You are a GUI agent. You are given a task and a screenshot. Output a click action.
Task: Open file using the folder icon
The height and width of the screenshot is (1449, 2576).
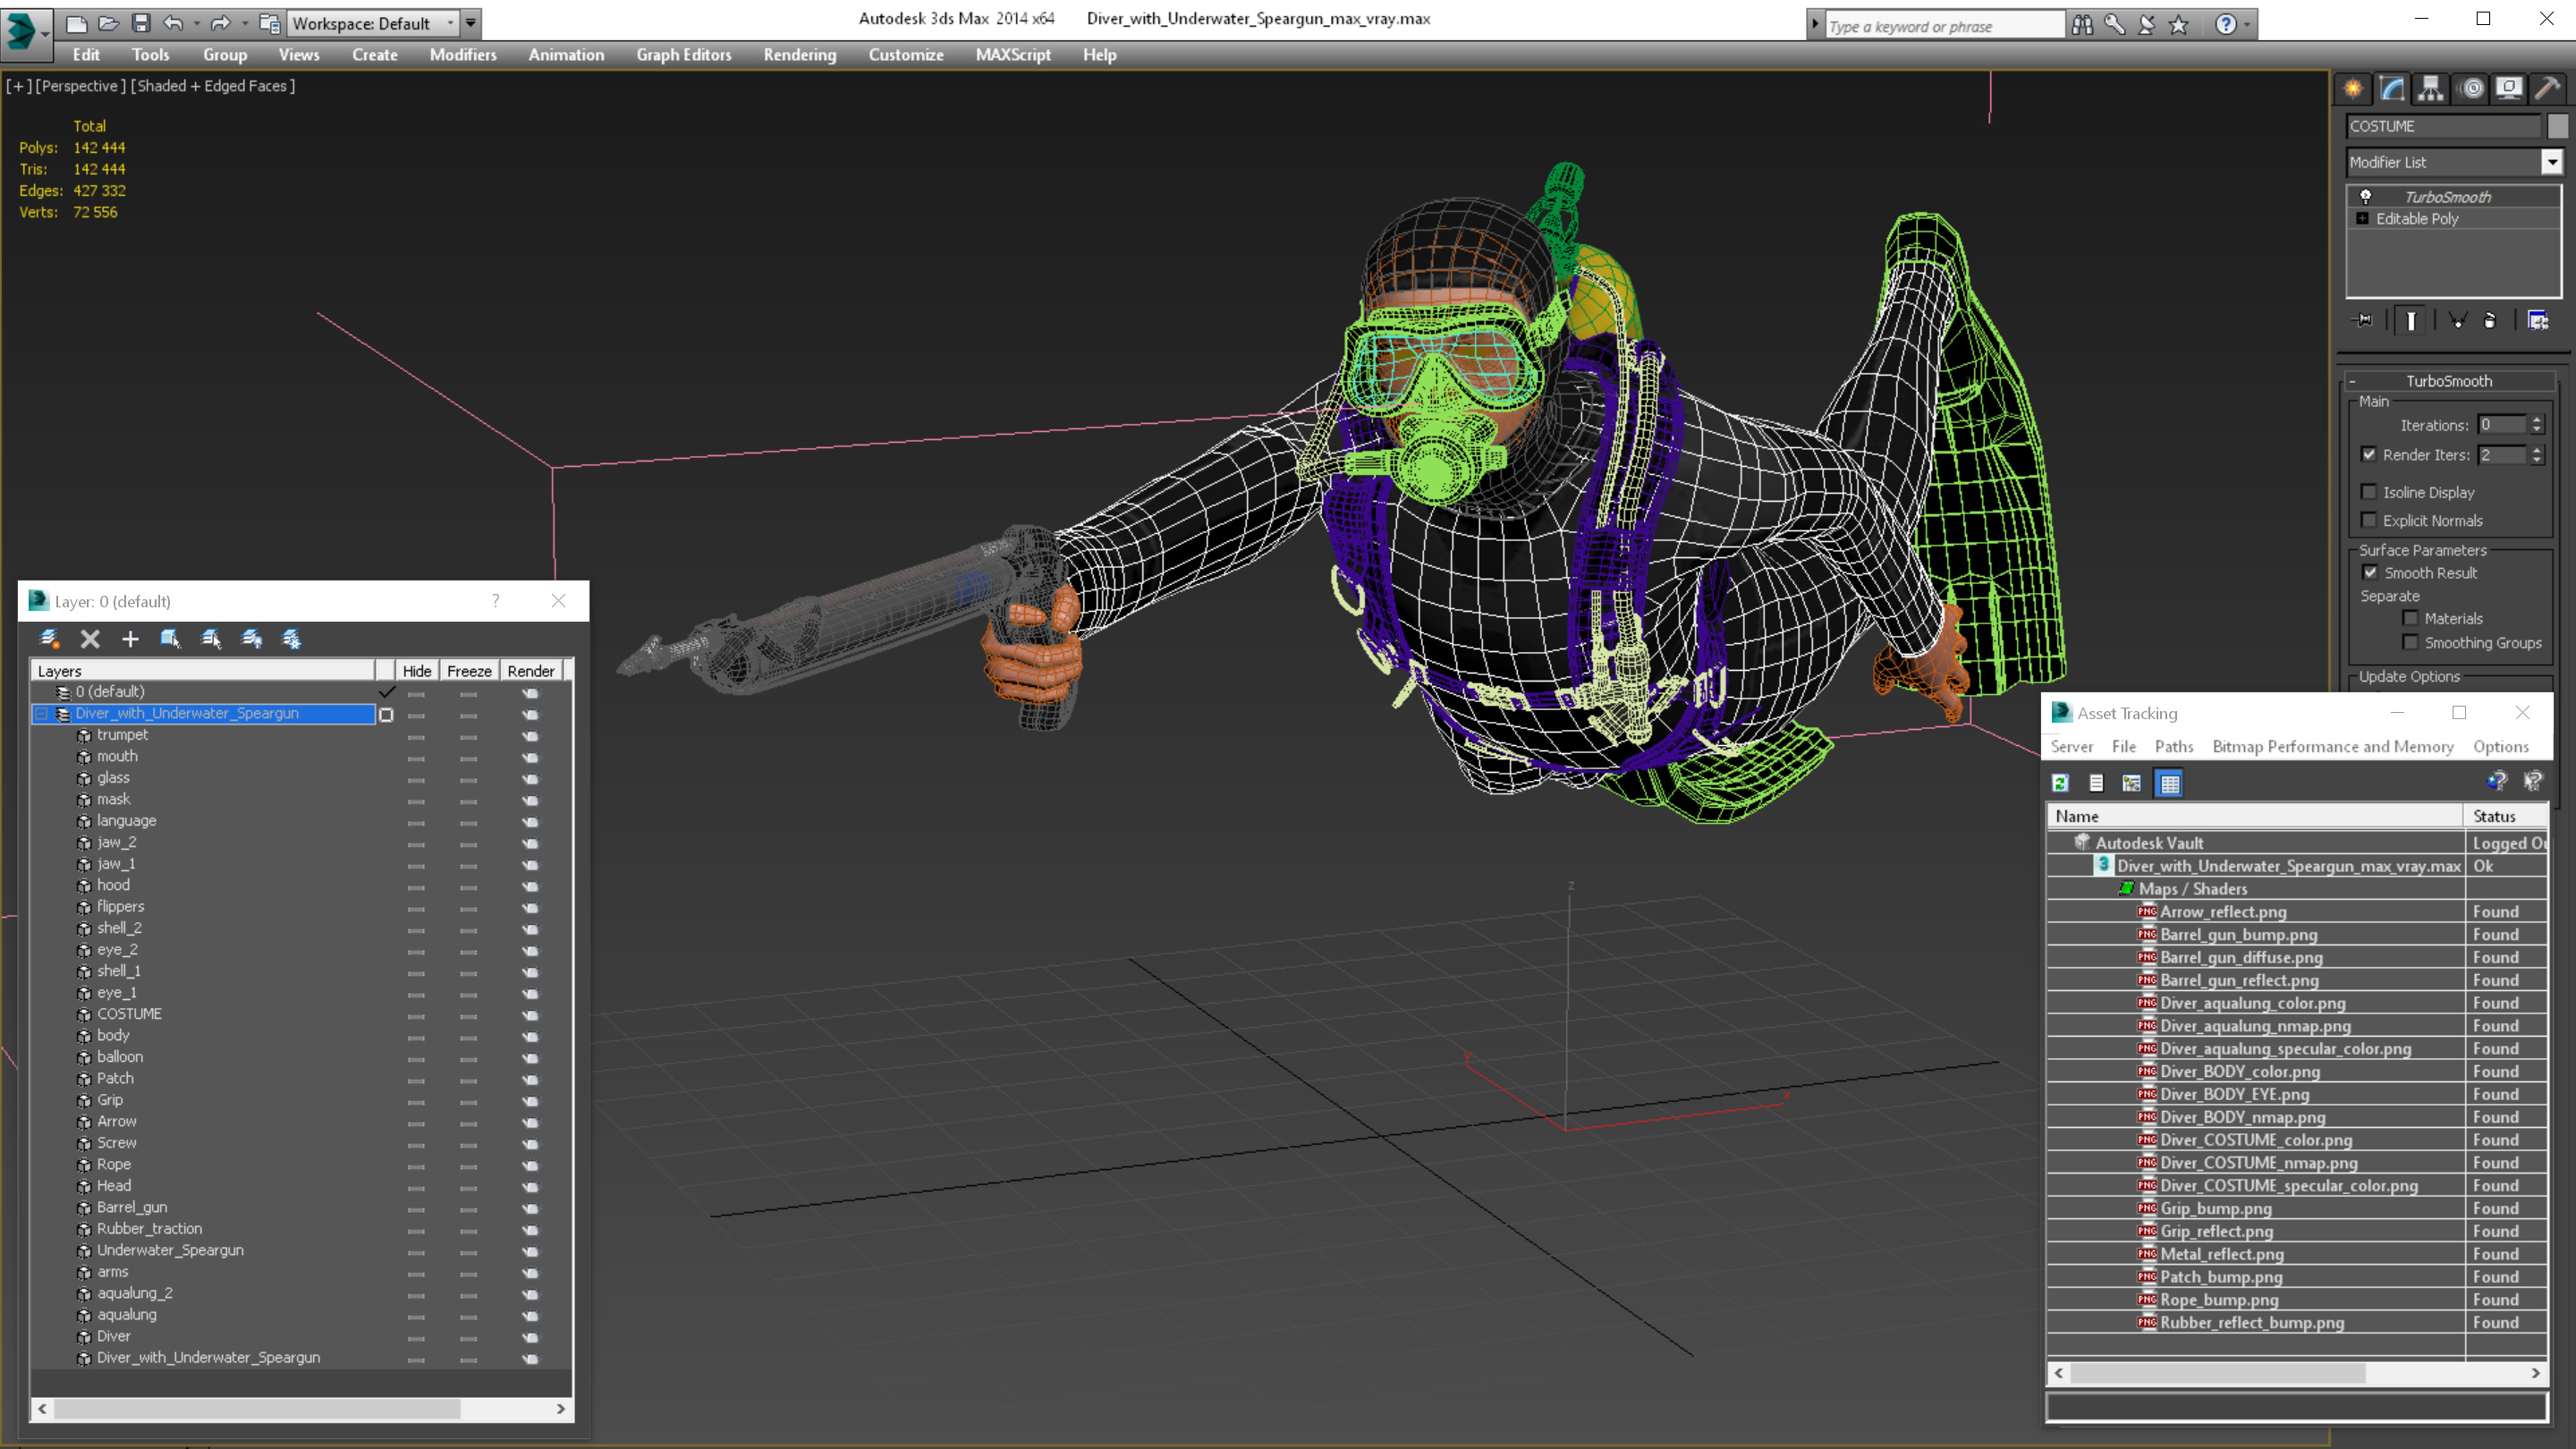[x=108, y=23]
